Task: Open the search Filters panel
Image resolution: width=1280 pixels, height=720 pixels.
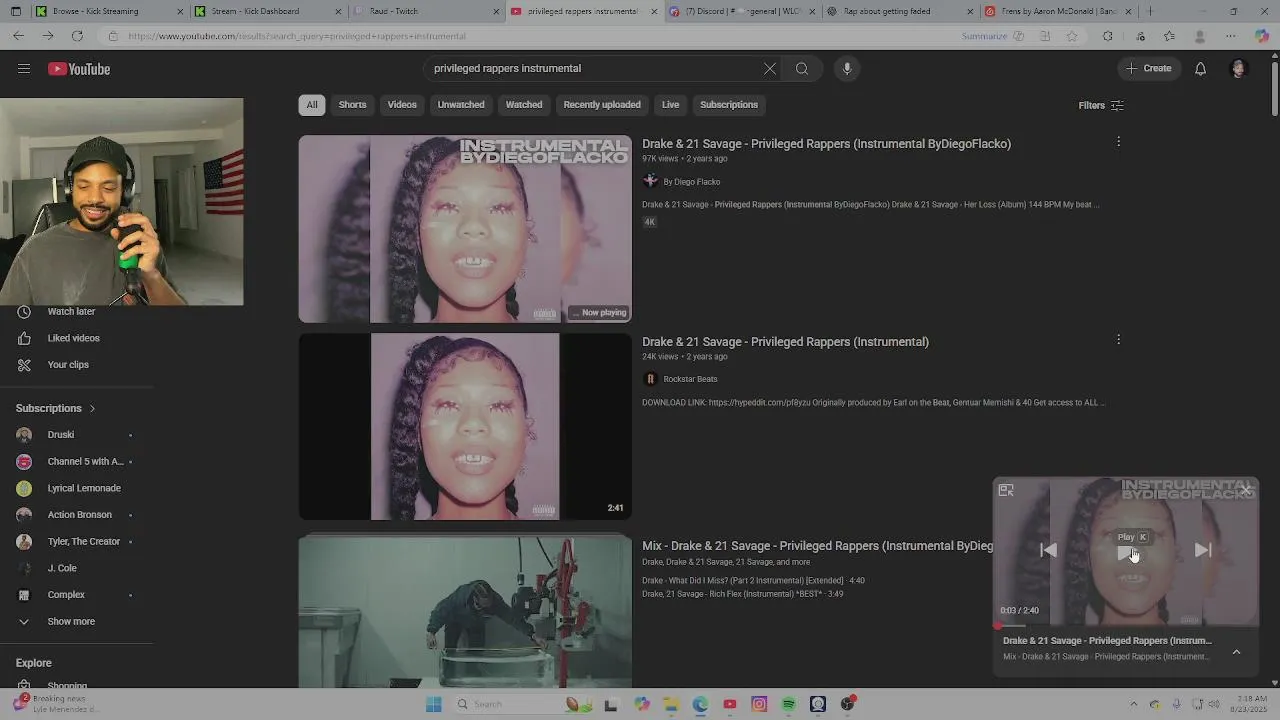Action: coord(1101,105)
